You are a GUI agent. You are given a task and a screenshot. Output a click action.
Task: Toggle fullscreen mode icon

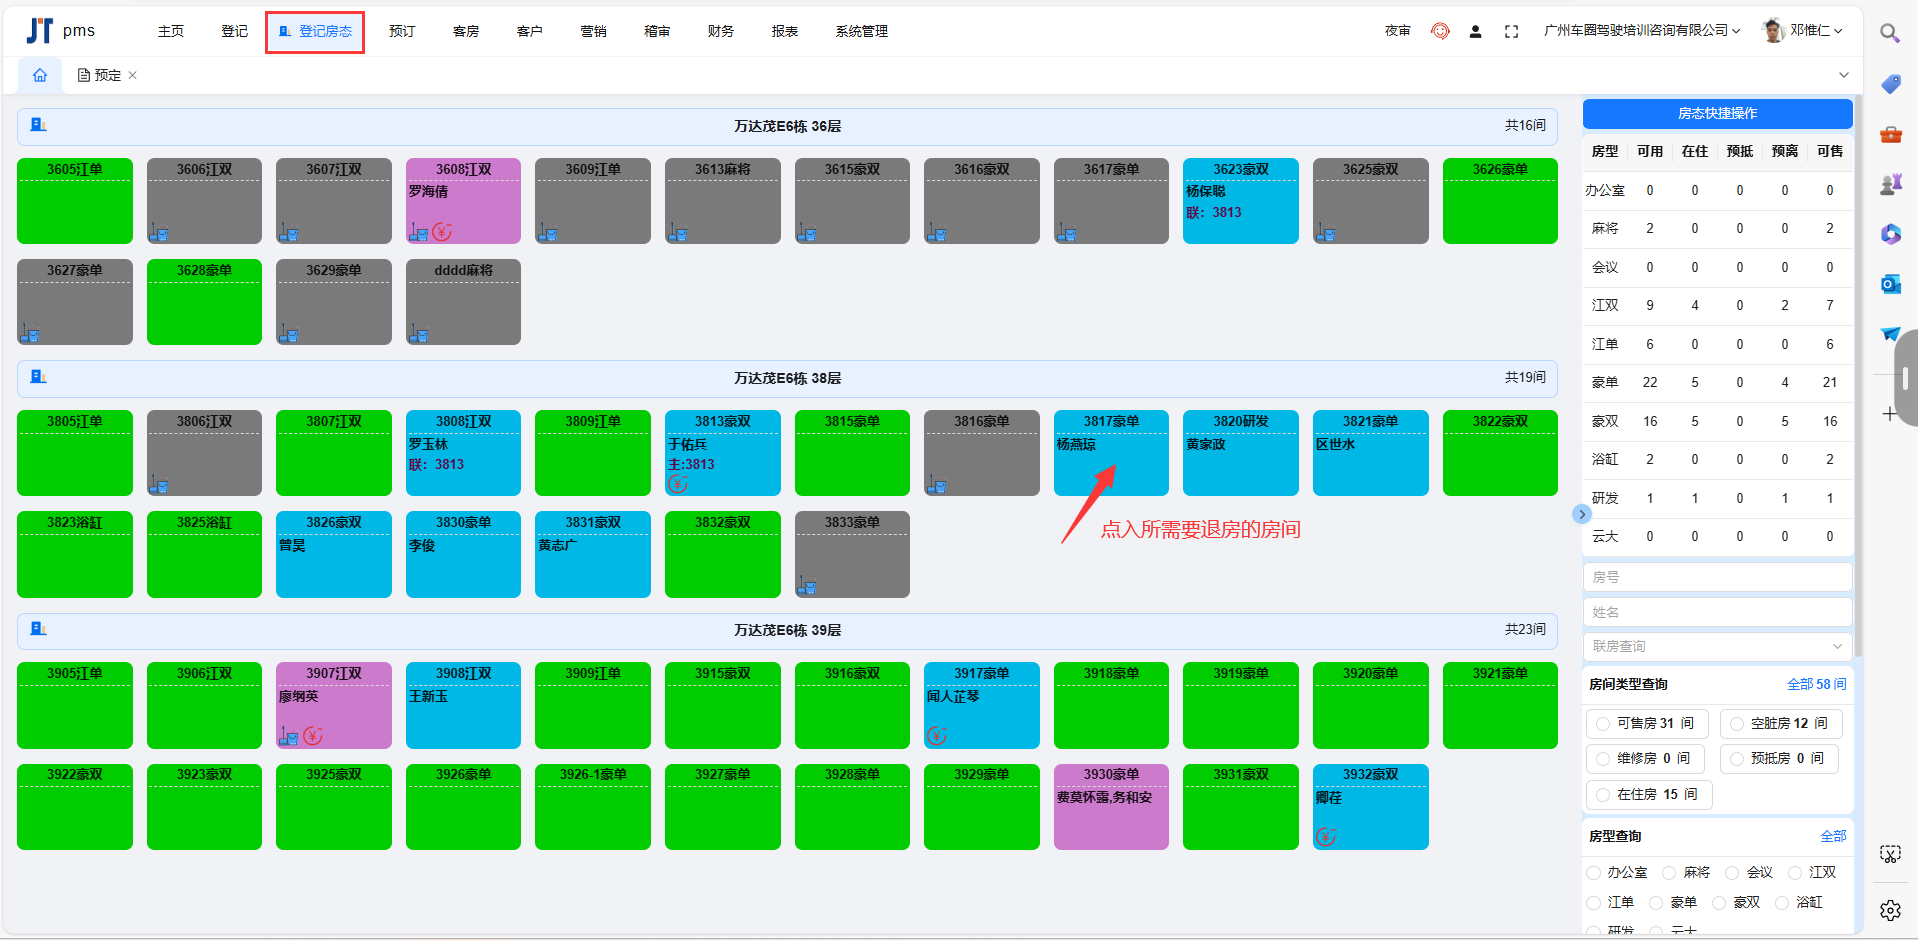(1511, 32)
